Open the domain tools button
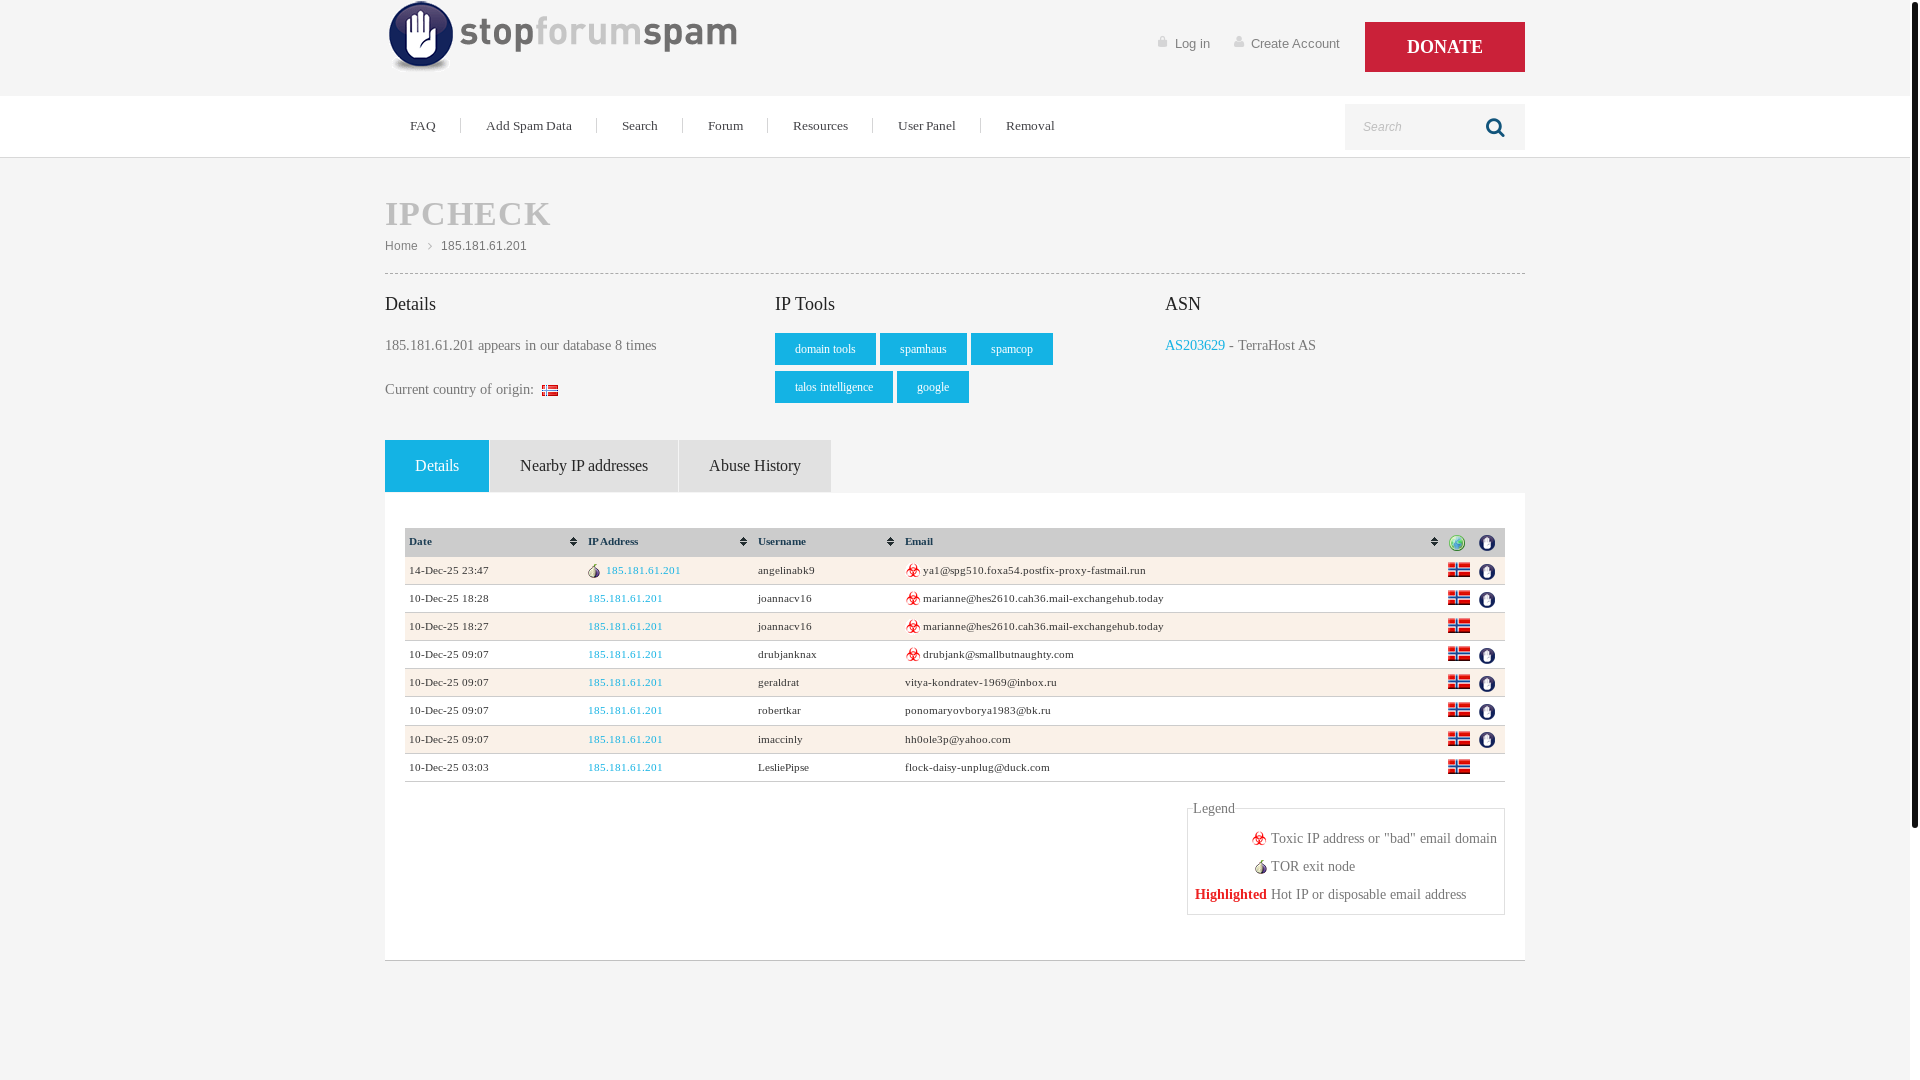1920x1080 pixels. [x=825, y=349]
